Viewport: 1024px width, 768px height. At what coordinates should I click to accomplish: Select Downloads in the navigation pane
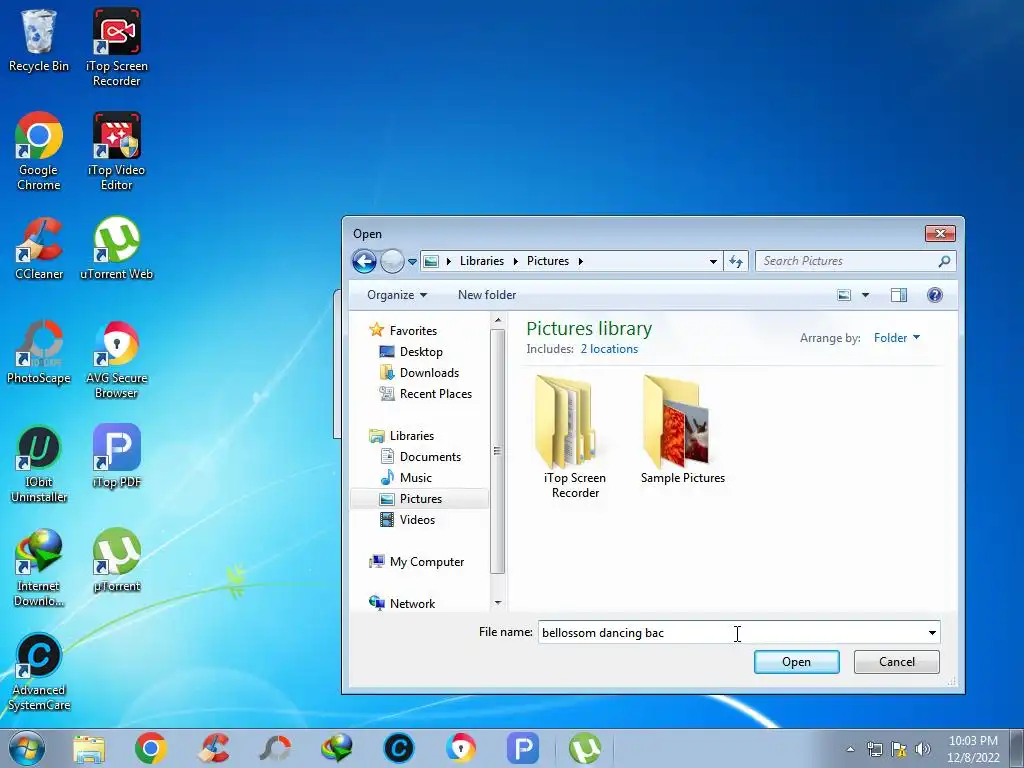point(419,373)
